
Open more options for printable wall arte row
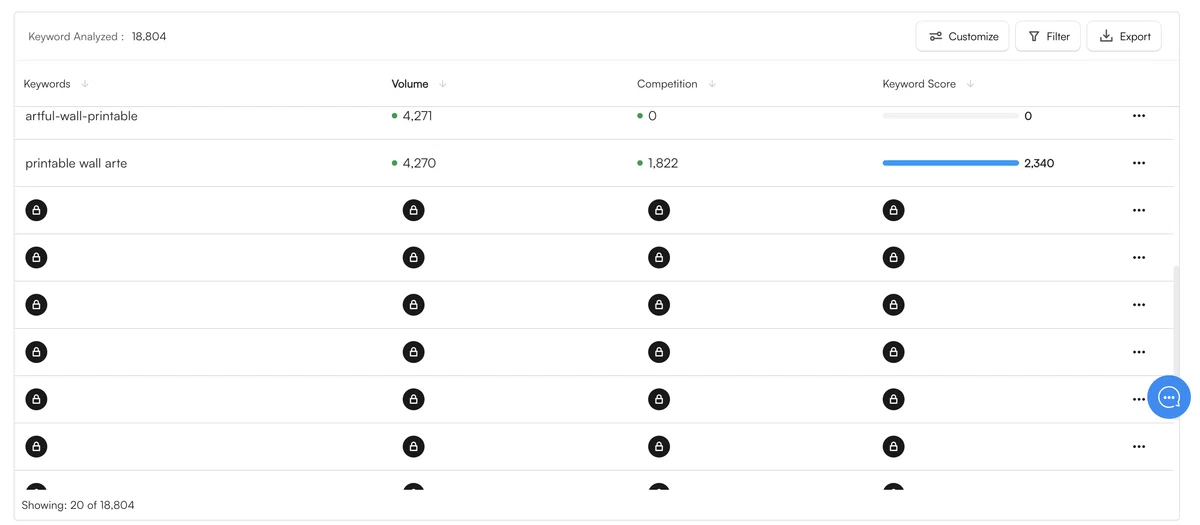[1139, 163]
